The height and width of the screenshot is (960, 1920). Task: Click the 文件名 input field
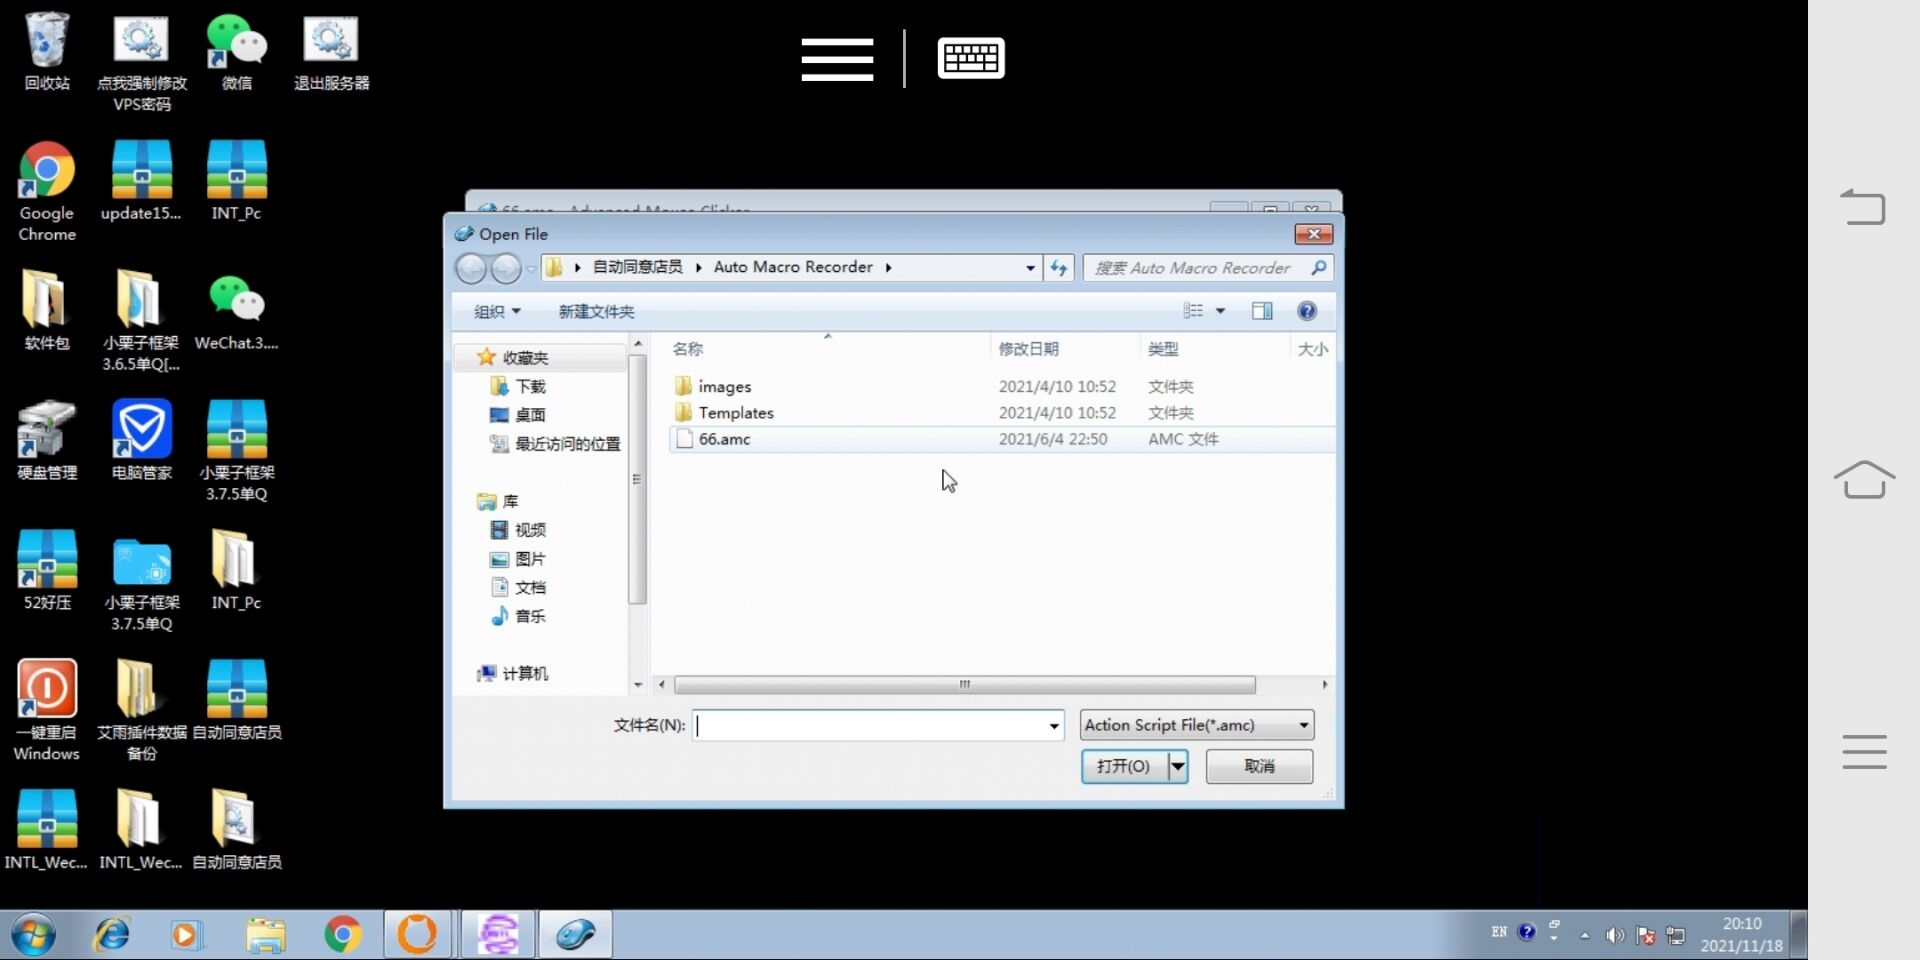(870, 726)
